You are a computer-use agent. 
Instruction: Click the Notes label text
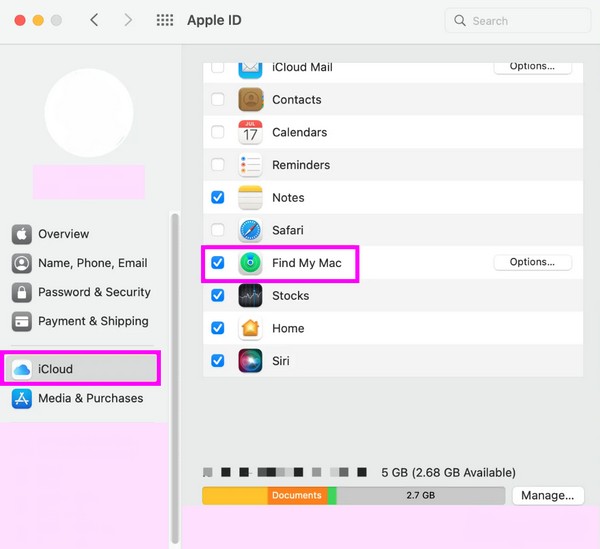click(288, 197)
